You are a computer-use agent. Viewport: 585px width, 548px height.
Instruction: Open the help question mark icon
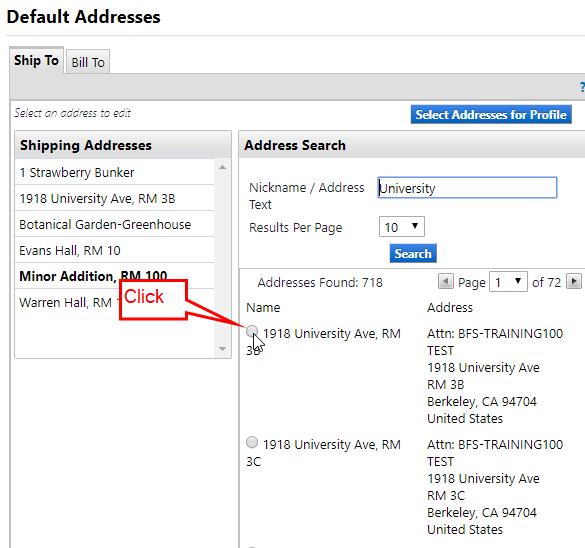point(582,87)
